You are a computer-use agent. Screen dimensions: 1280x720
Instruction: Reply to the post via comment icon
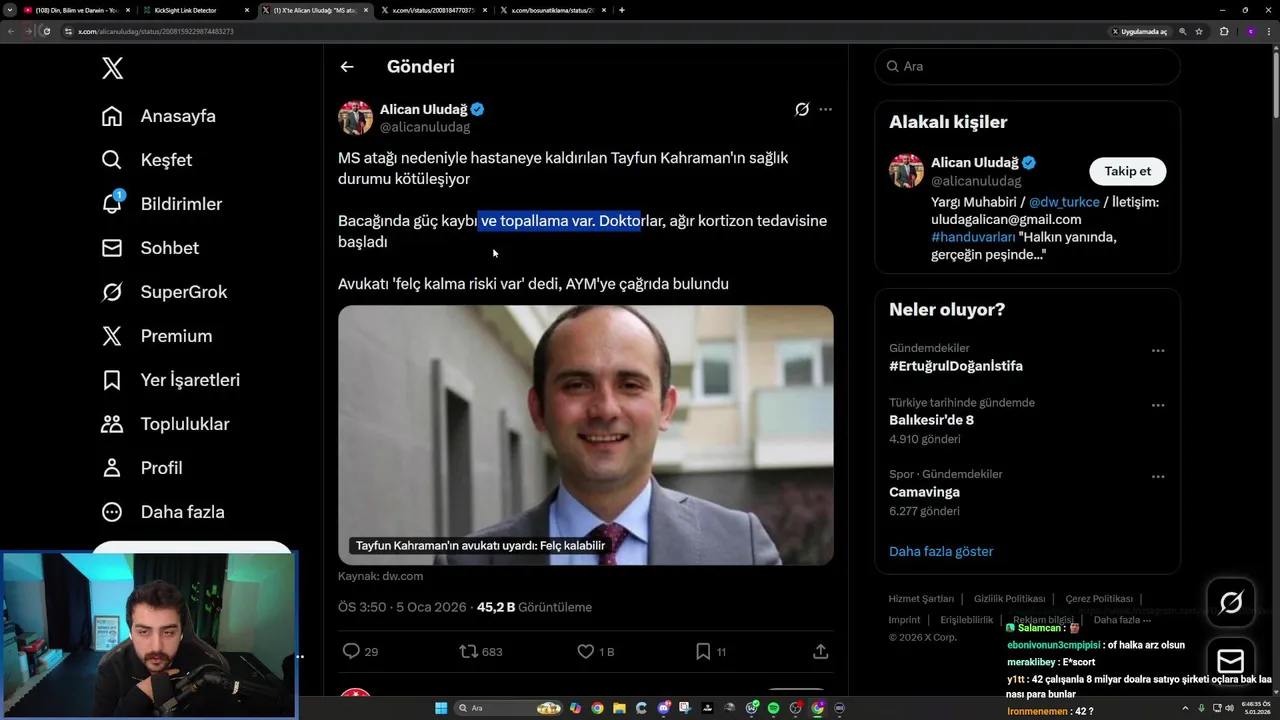[351, 651]
